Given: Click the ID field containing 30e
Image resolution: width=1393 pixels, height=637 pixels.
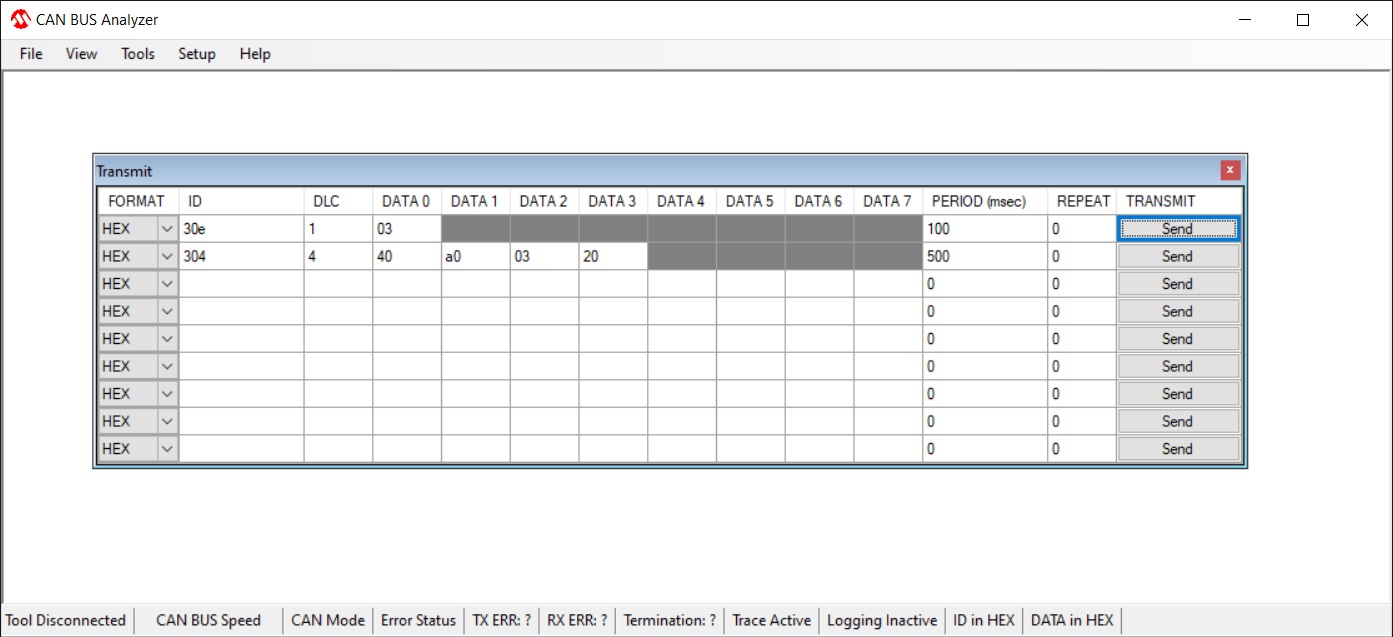Looking at the screenshot, I should pyautogui.click(x=241, y=229).
